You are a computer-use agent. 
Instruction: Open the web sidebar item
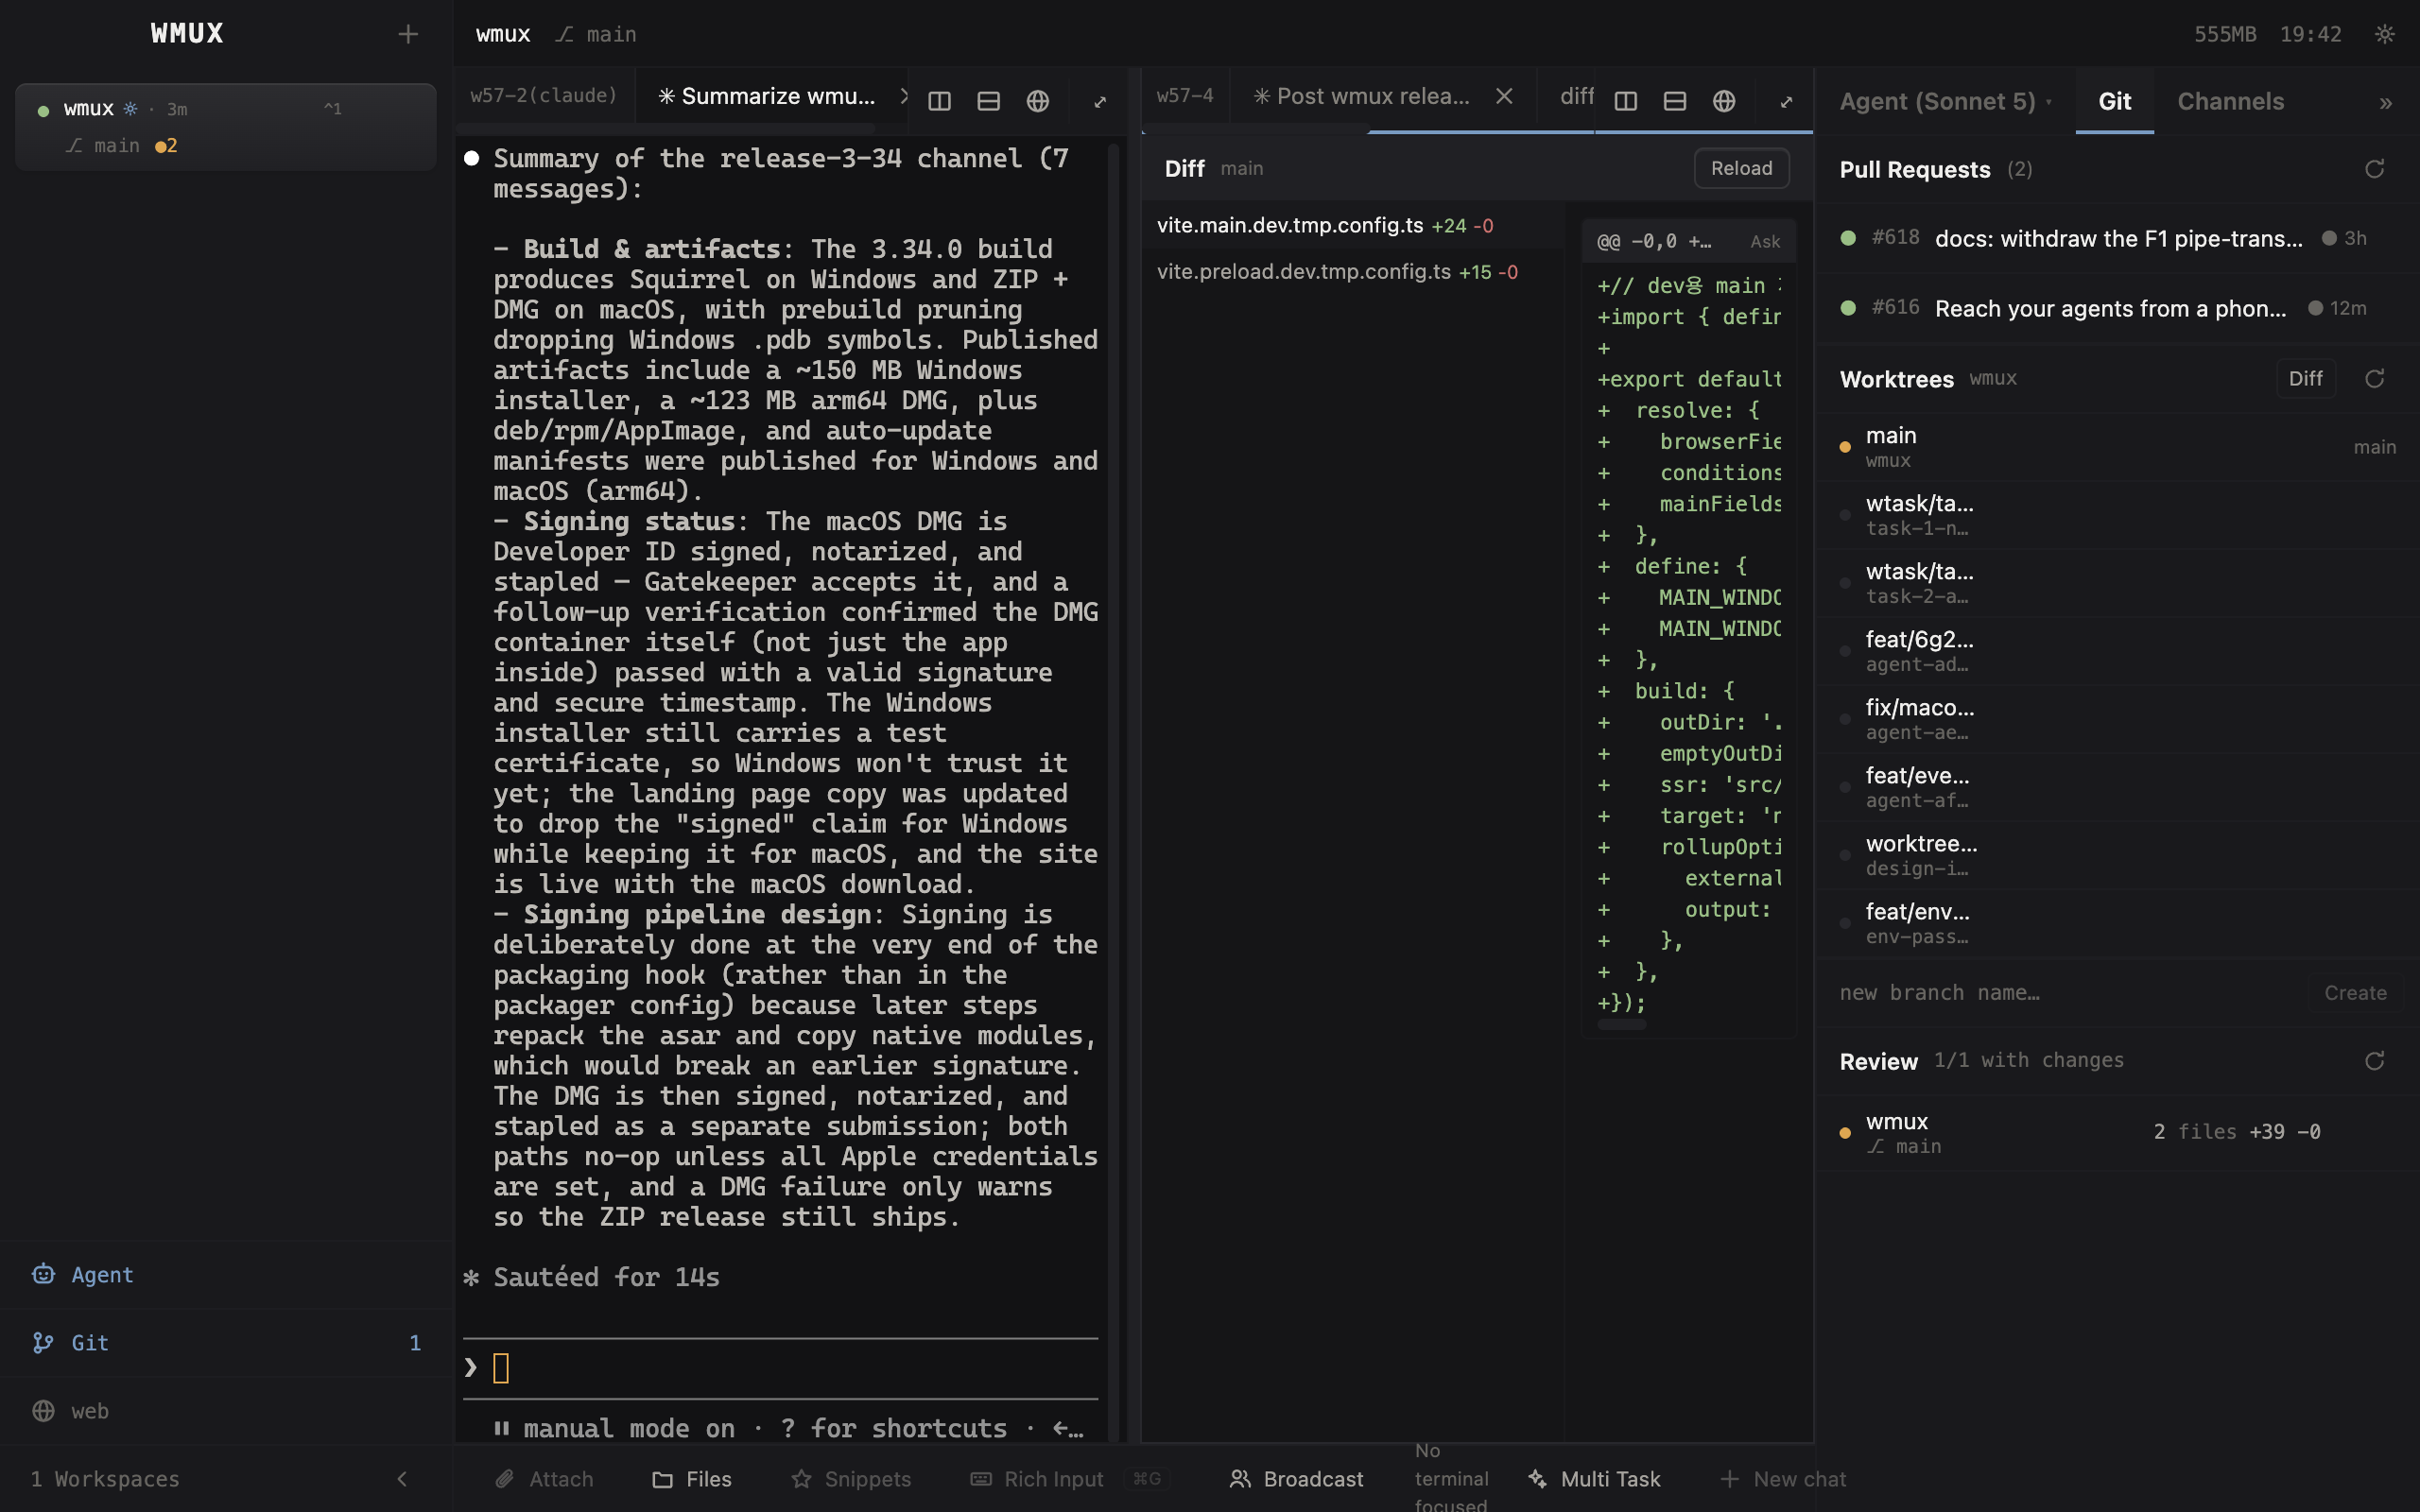[226, 1411]
